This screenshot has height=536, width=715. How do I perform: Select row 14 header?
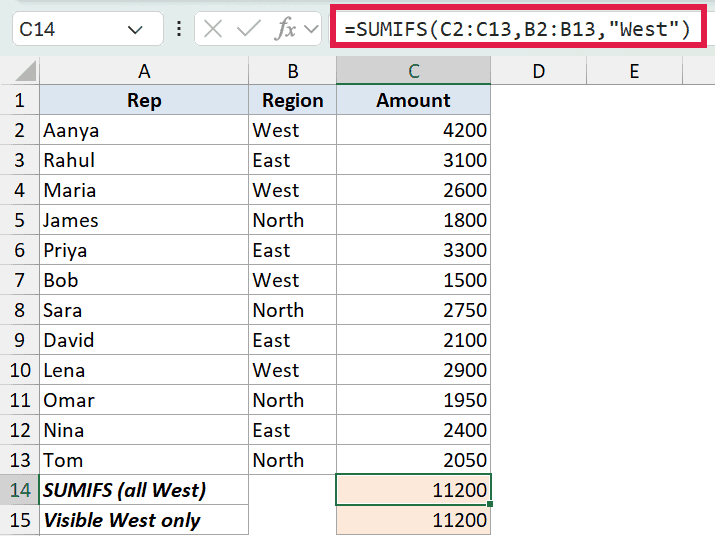20,490
